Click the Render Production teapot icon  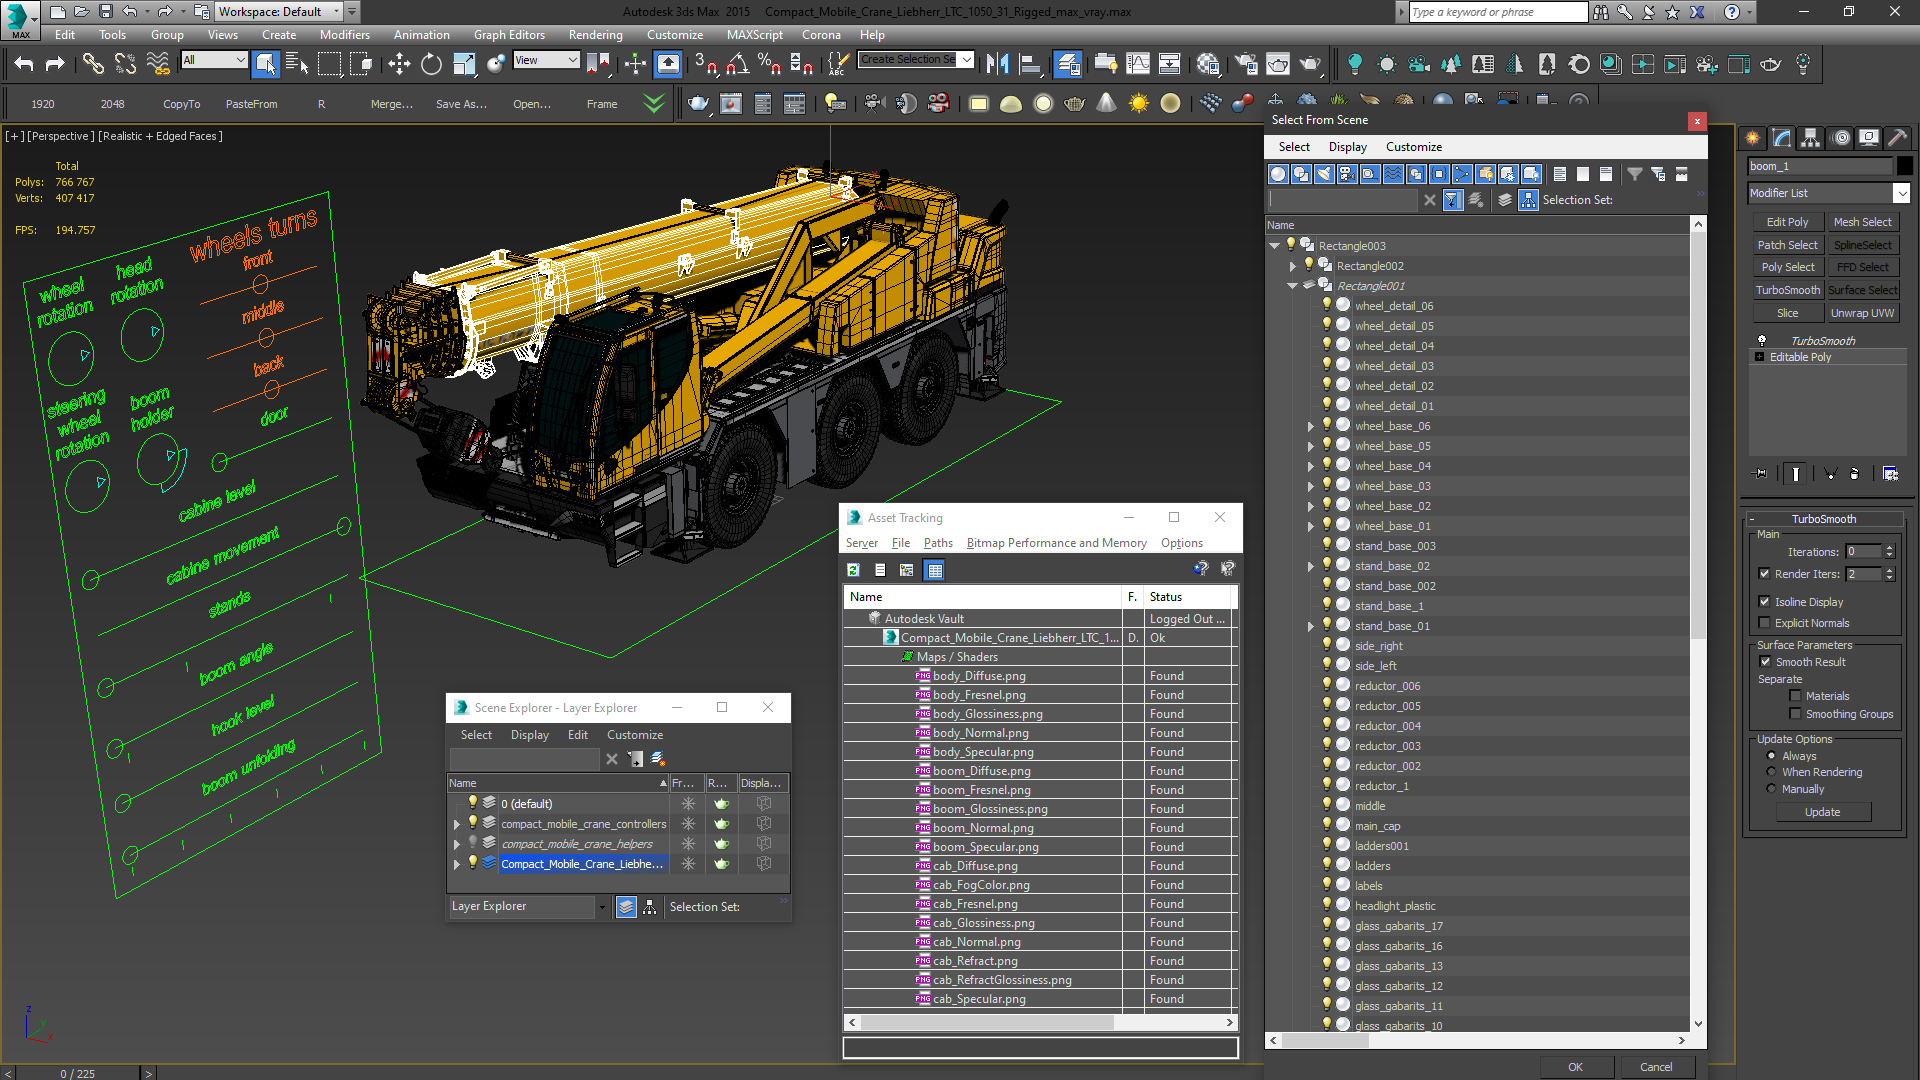1310,65
